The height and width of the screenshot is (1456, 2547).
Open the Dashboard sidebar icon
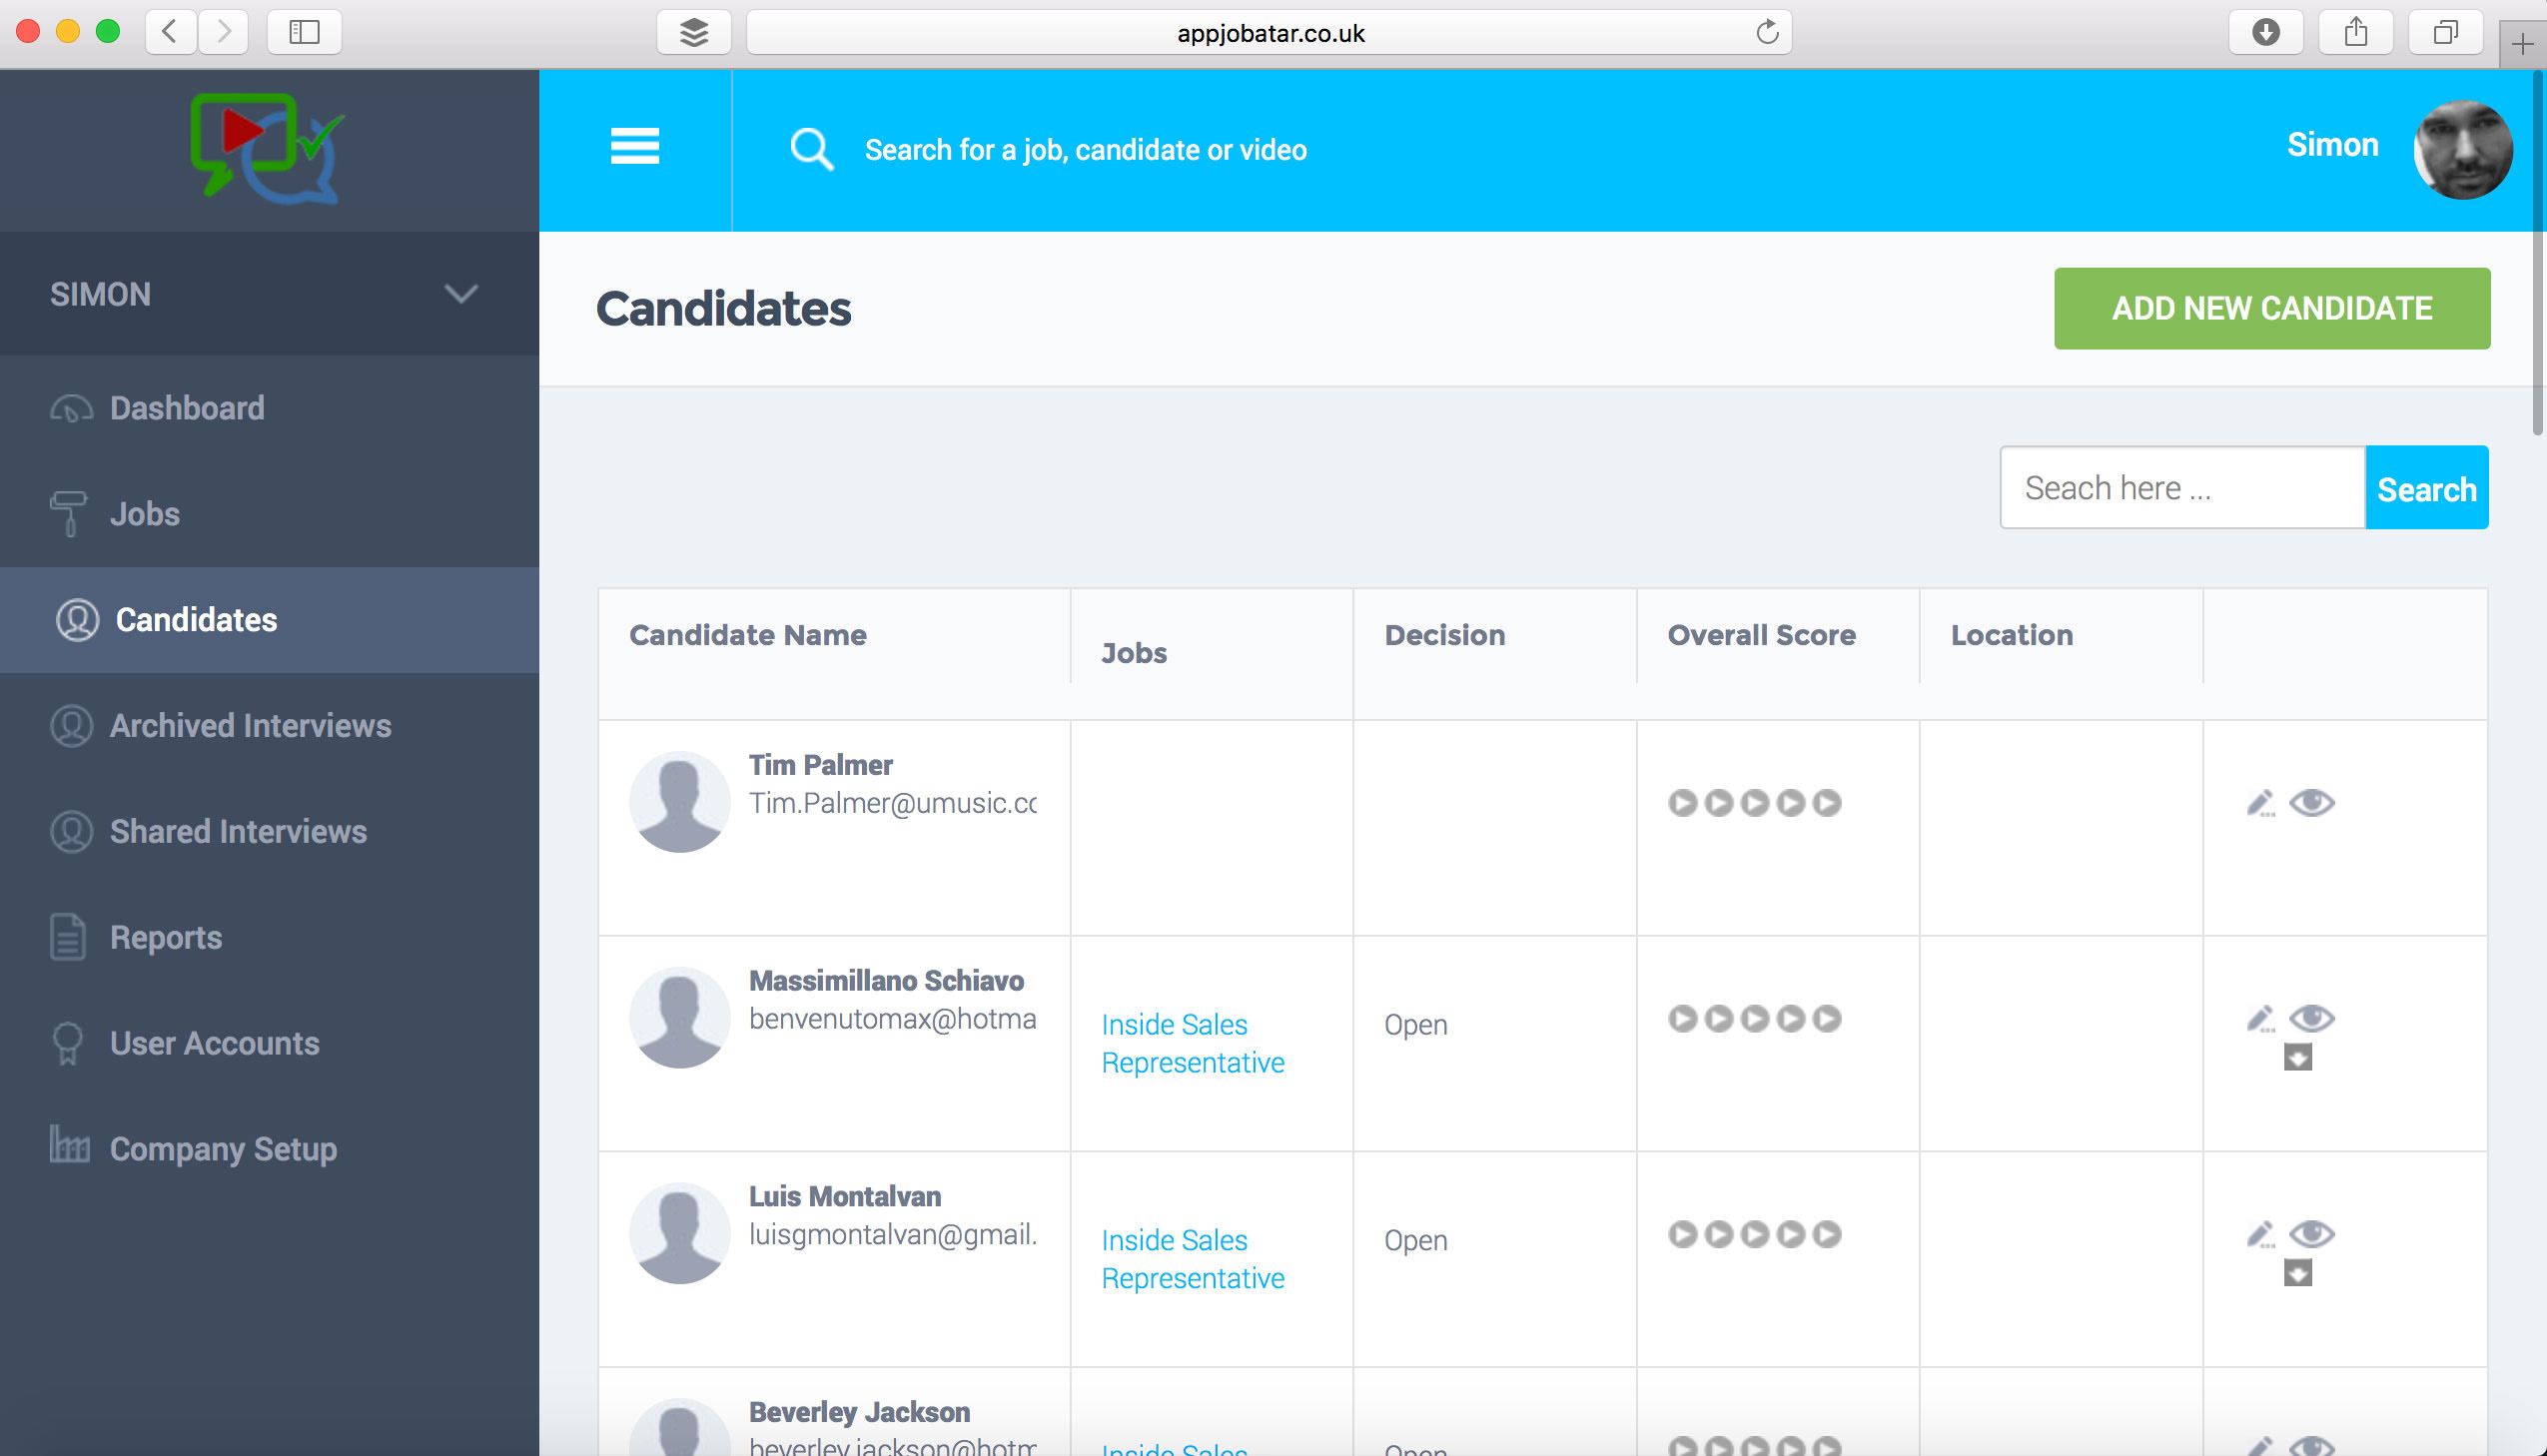pyautogui.click(x=70, y=407)
